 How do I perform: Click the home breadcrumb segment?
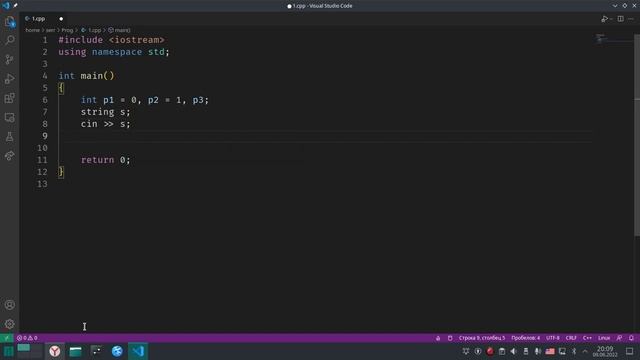32,30
